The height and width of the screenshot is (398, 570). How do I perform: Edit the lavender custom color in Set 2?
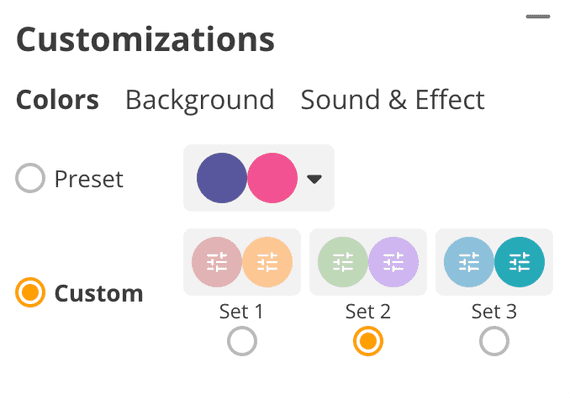[x=393, y=262]
